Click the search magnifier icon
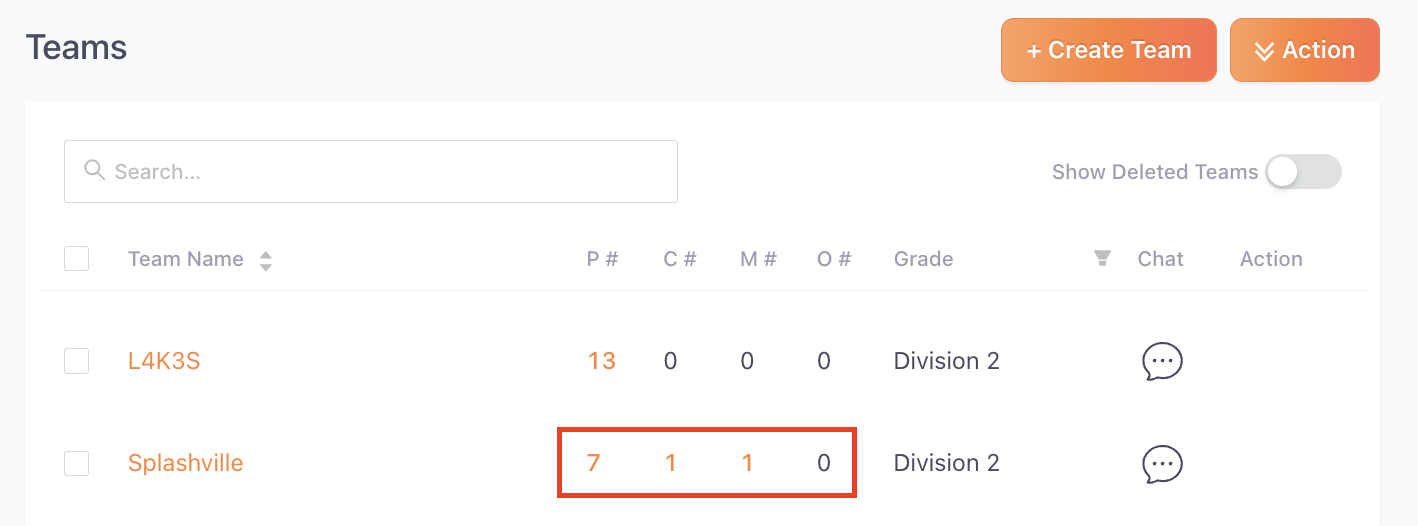 tap(95, 170)
